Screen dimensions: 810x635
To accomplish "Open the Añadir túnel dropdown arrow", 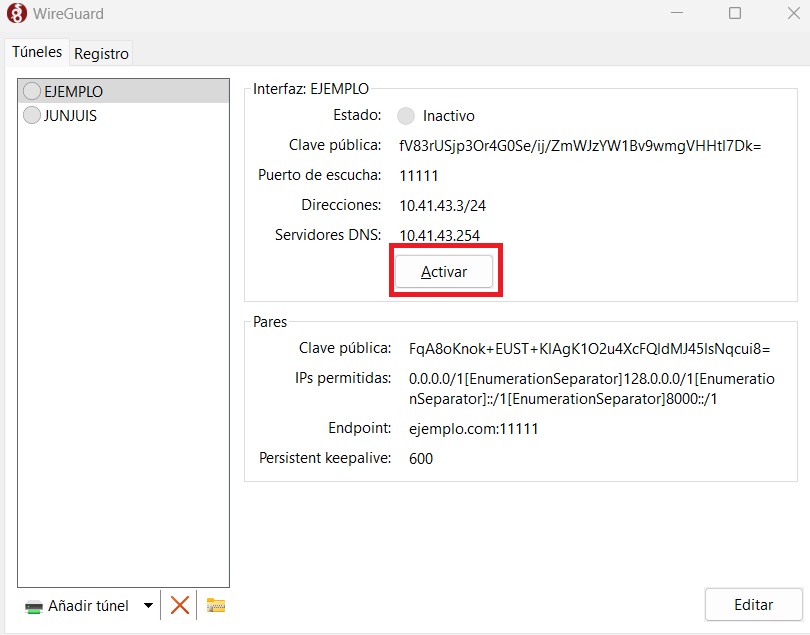I will [x=148, y=605].
